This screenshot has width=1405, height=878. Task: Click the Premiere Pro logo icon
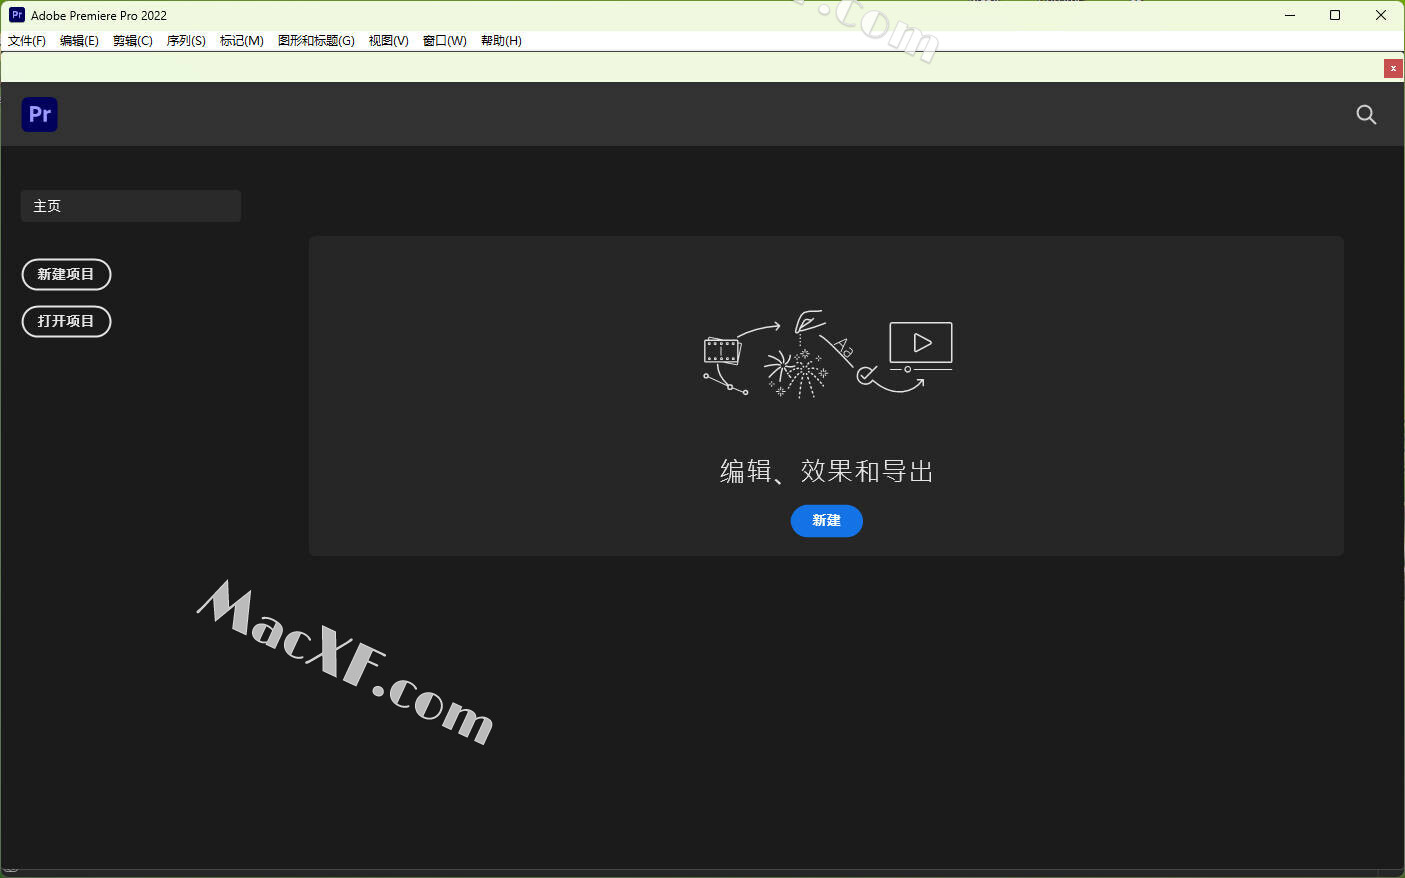point(39,114)
